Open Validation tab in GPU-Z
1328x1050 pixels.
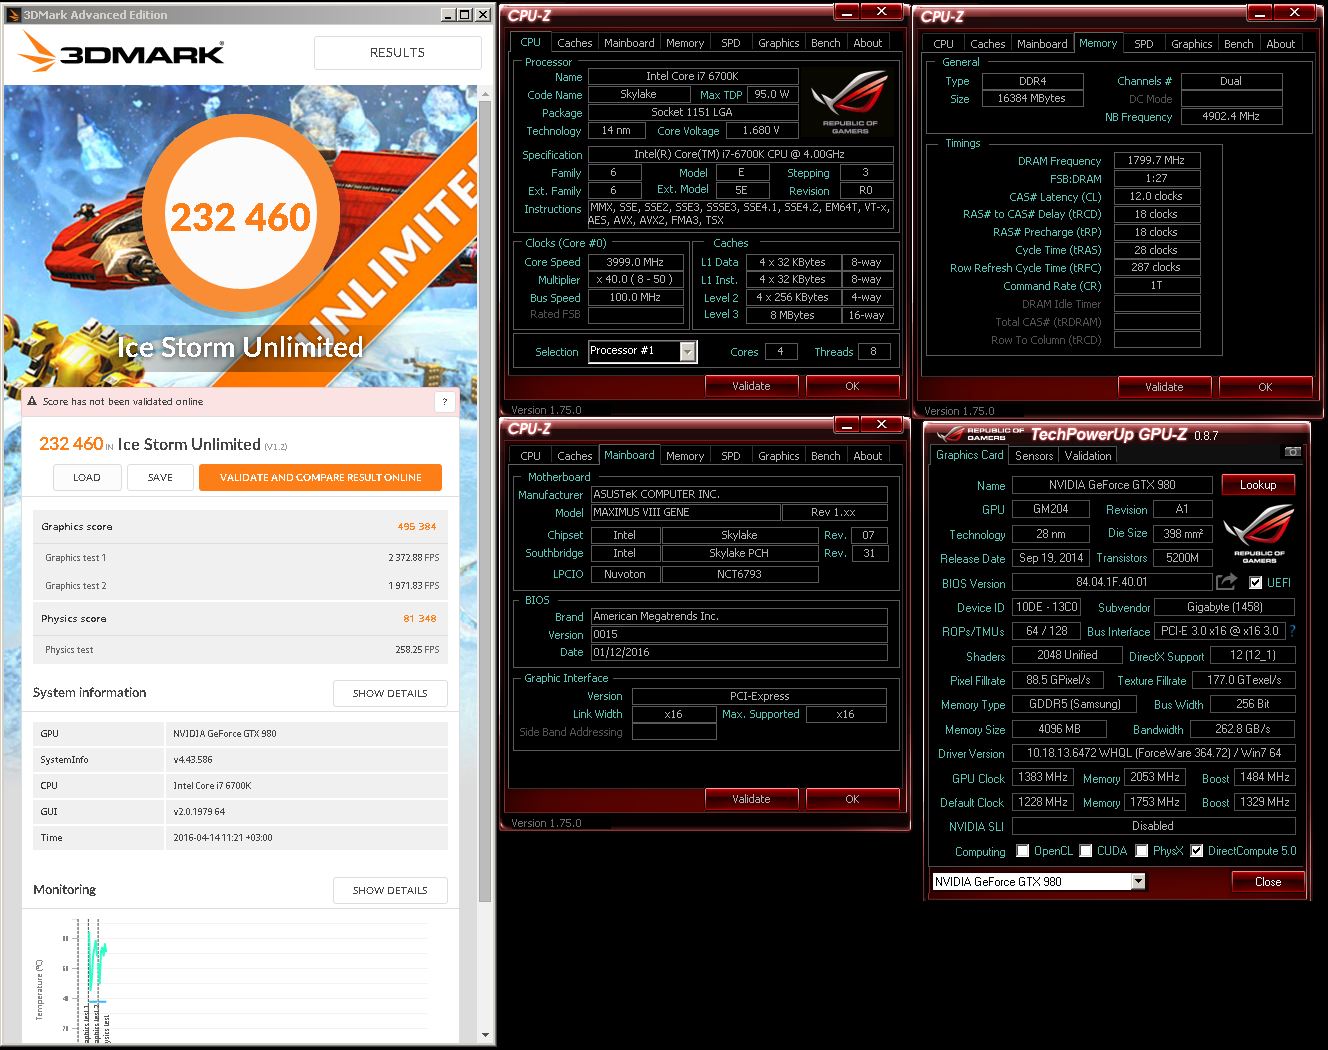pos(1088,456)
